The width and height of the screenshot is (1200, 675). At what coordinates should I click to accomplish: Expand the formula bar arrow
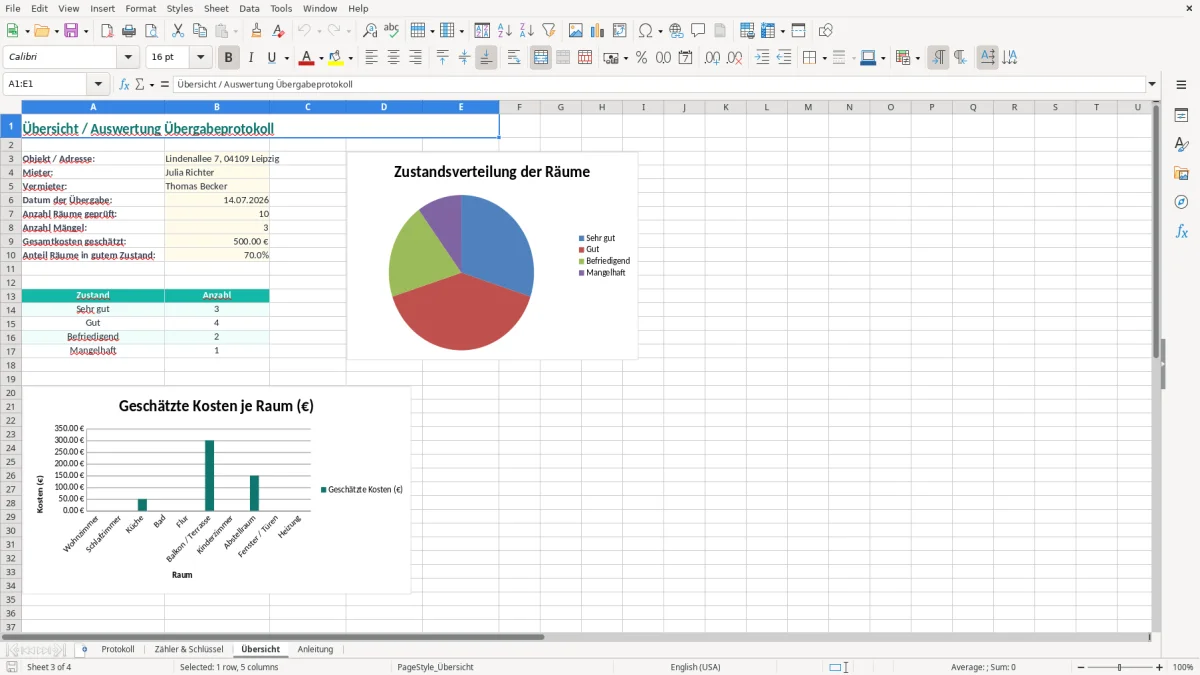tap(1152, 84)
